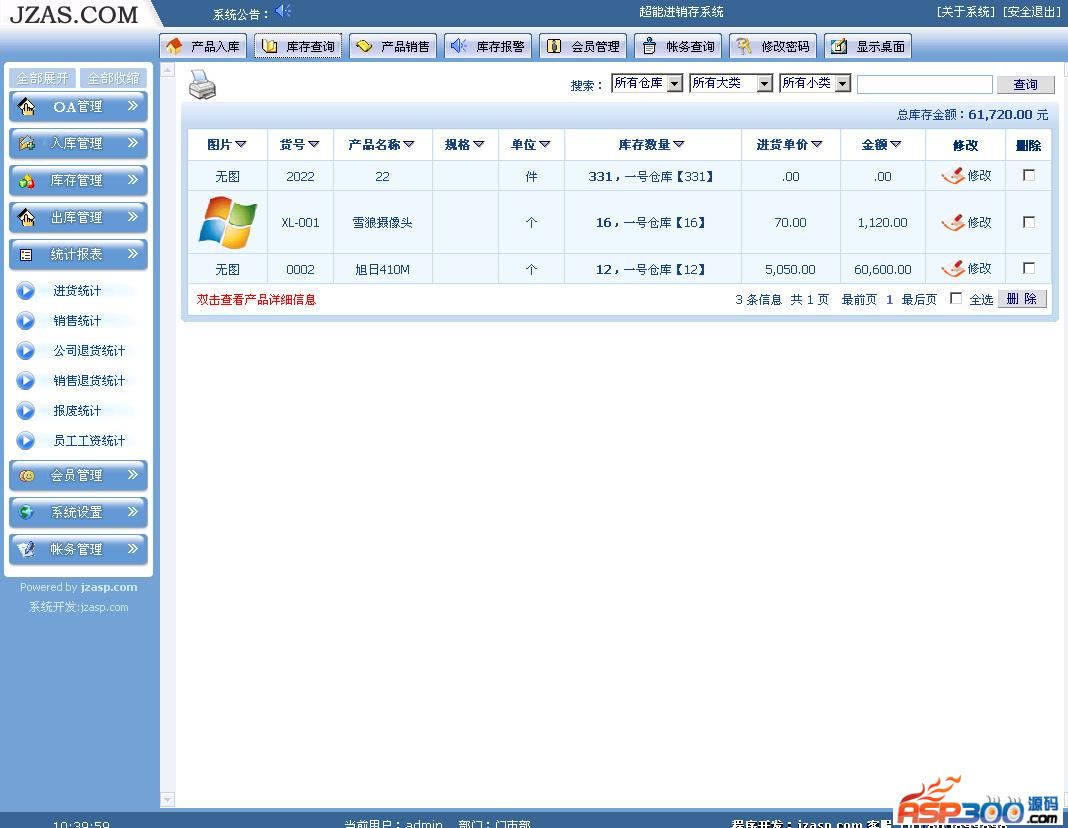Open the 所有大类 category dropdown
This screenshot has height=828, width=1068.
point(731,83)
